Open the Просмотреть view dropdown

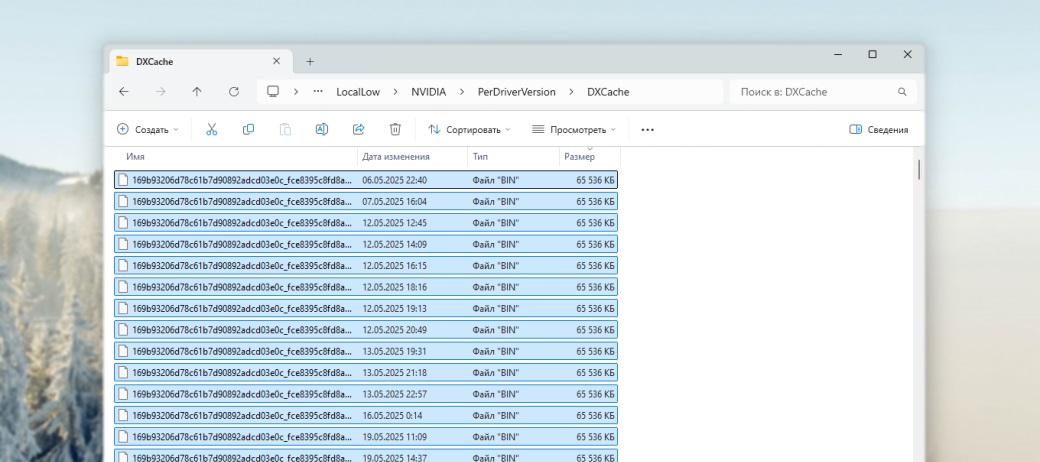574,130
